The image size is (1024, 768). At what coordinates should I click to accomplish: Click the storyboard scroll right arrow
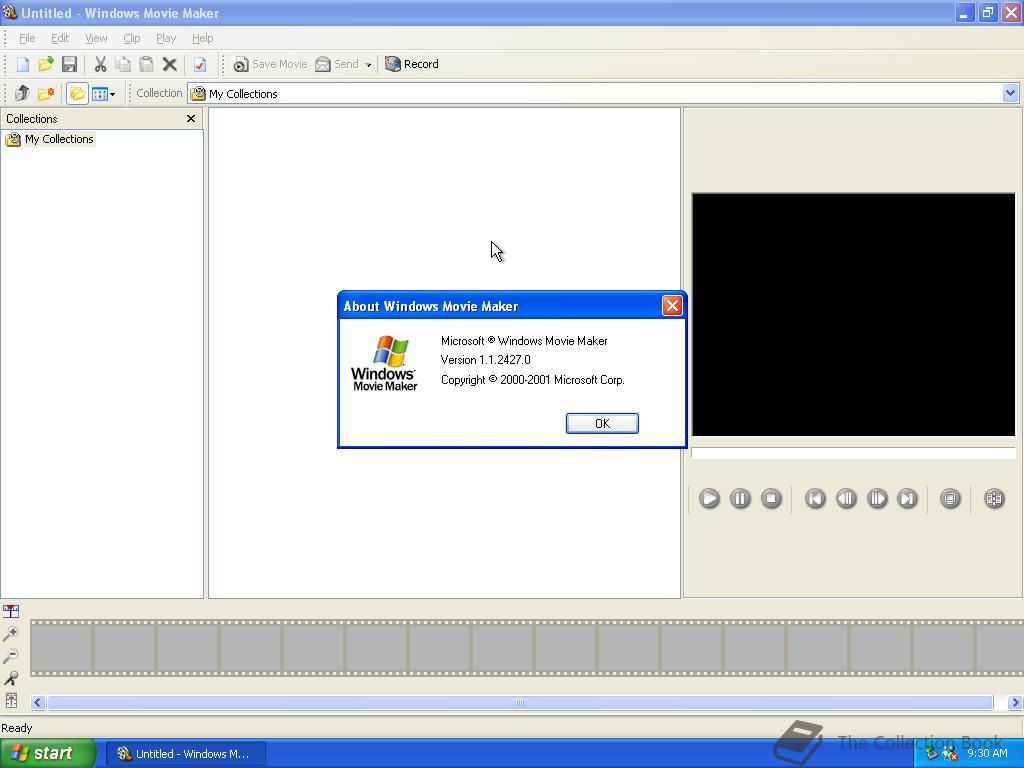1015,703
